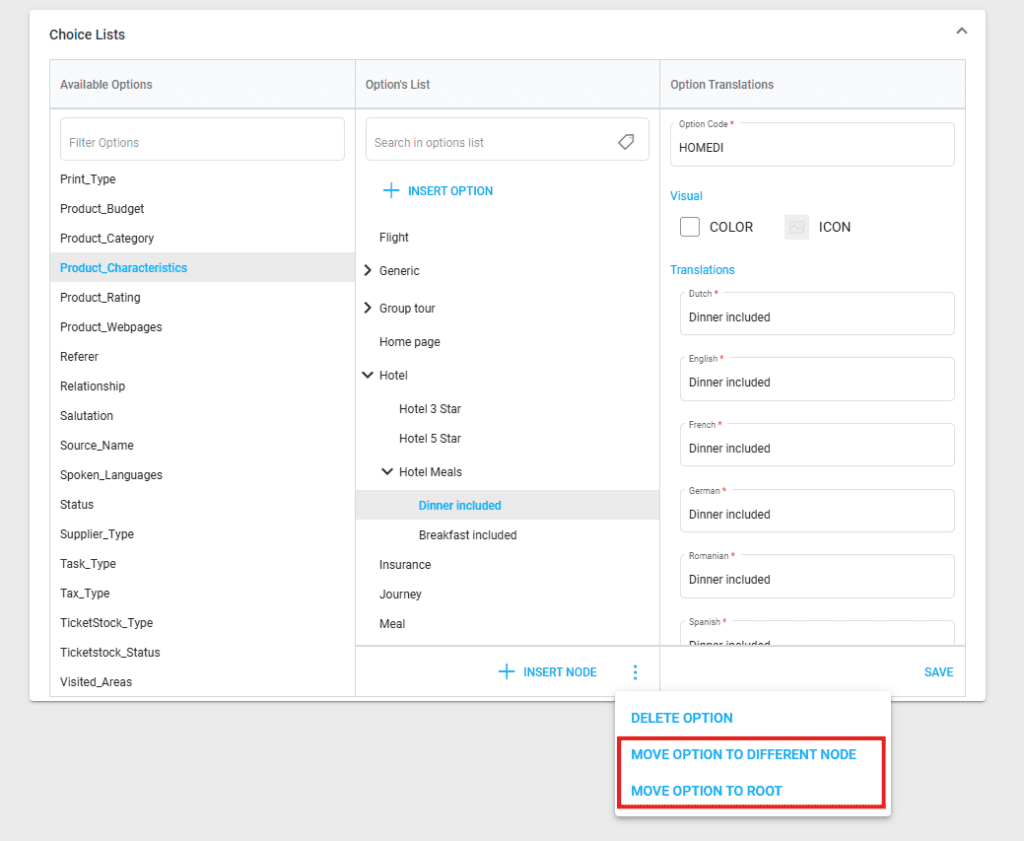The height and width of the screenshot is (841, 1024).
Task: Click the Option Code field
Action: point(812,147)
